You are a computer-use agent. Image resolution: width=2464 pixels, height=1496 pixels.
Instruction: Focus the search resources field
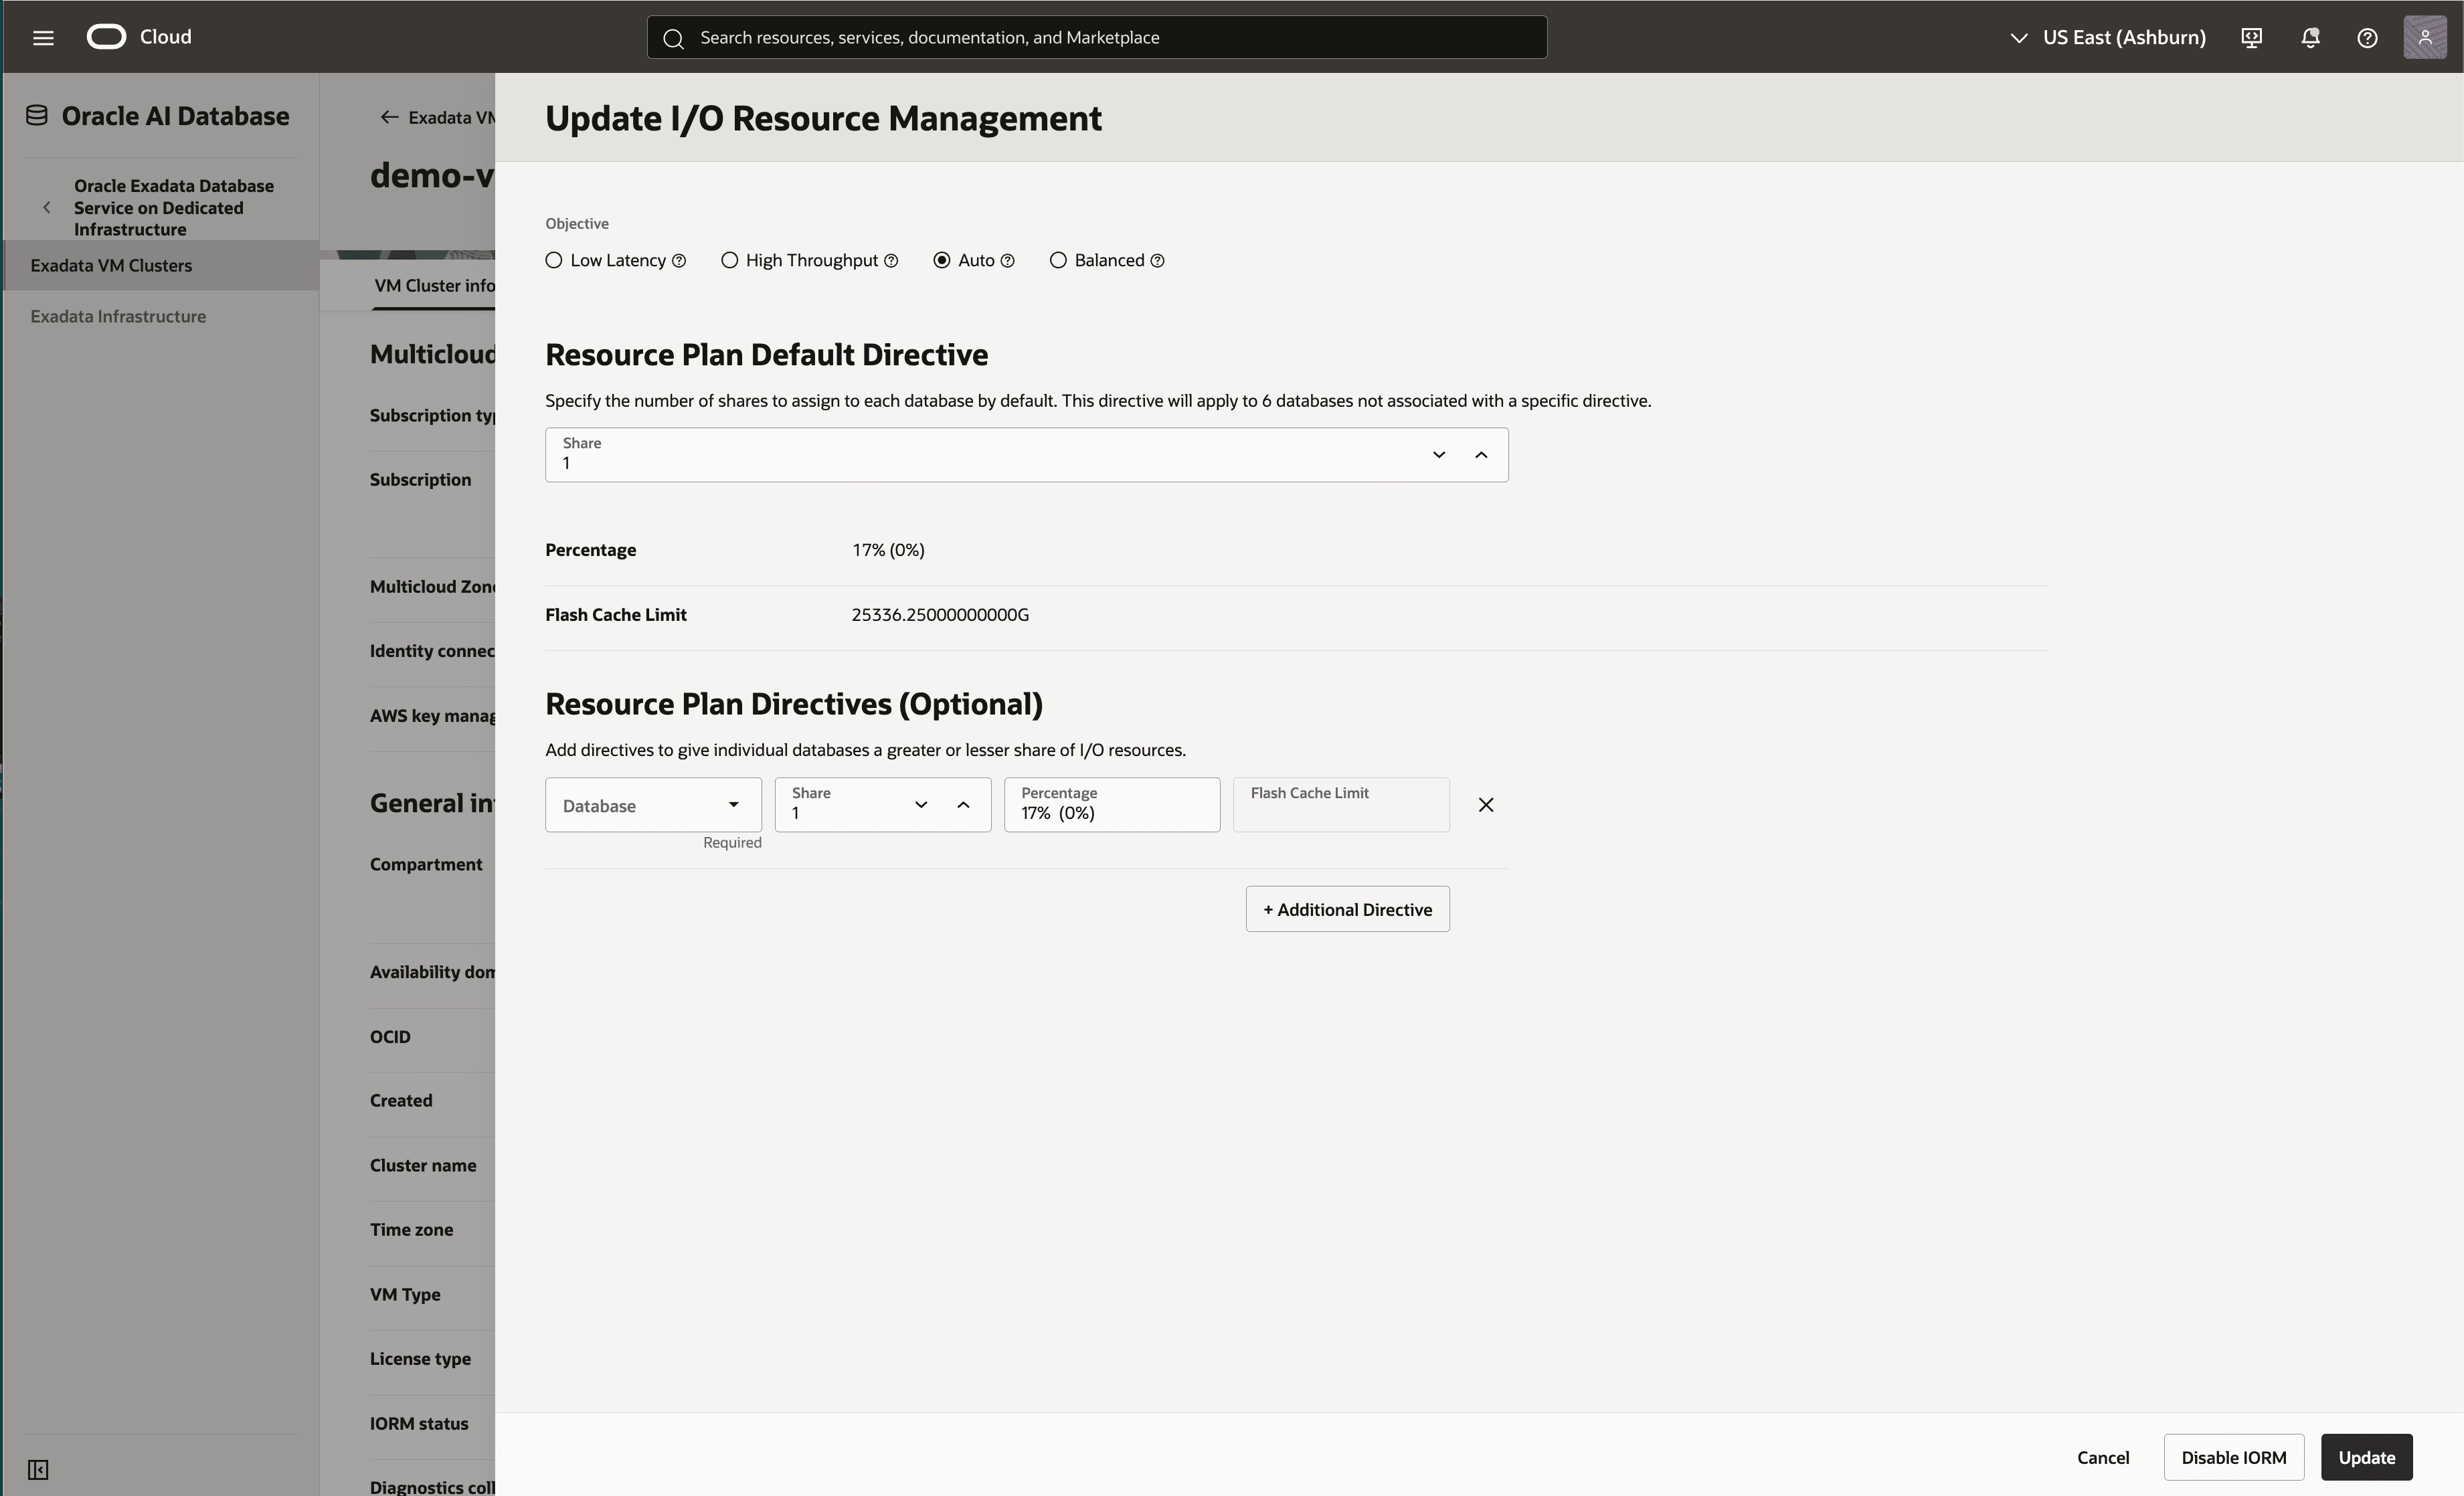1096,37
